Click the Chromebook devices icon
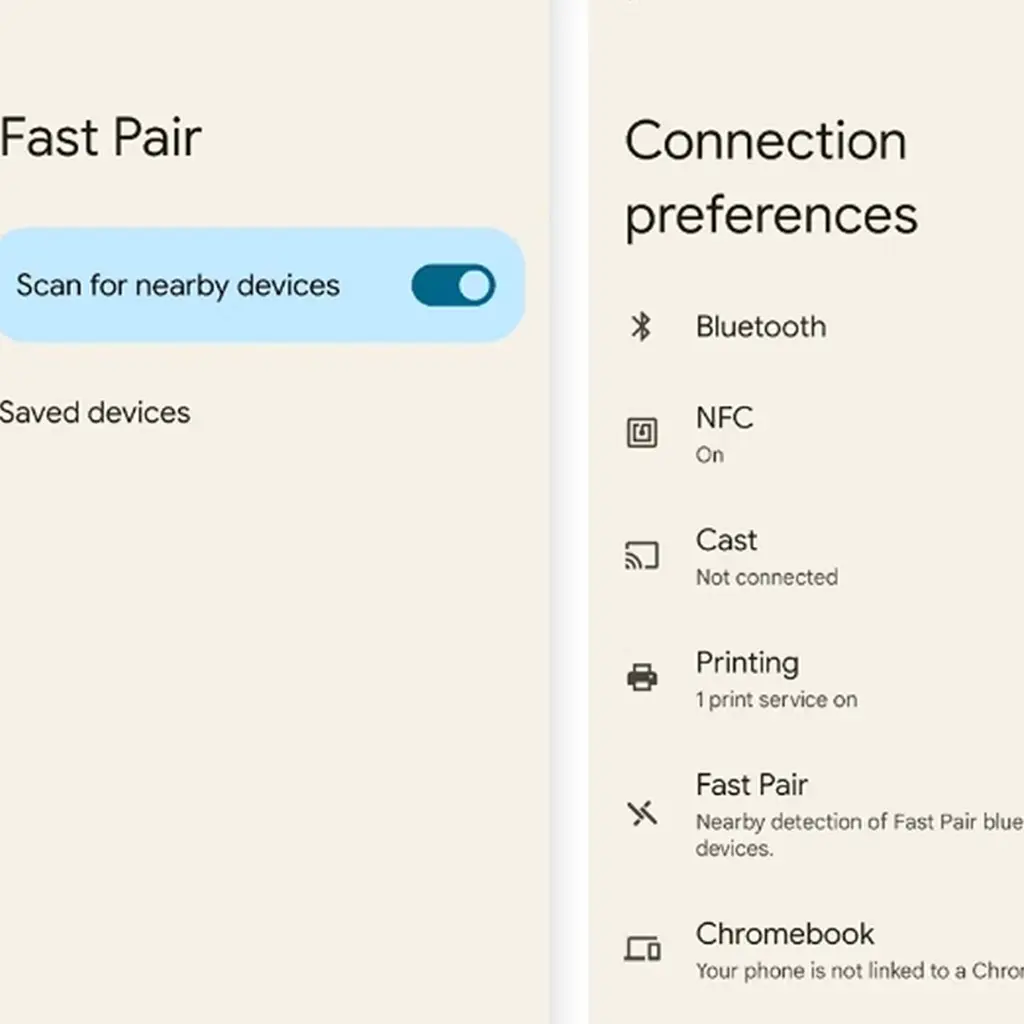This screenshot has height=1024, width=1024. coord(641,947)
